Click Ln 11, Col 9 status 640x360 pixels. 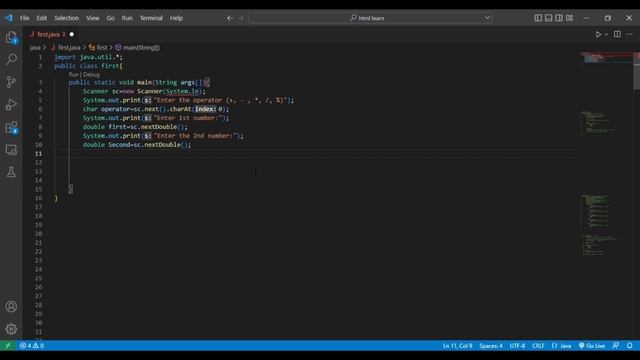point(458,346)
